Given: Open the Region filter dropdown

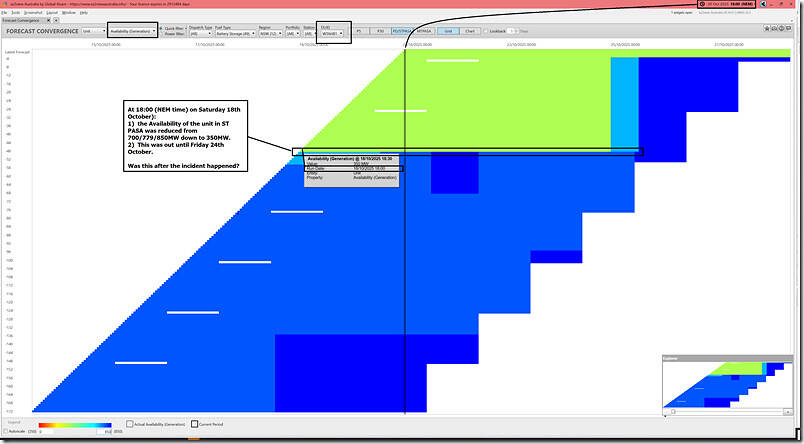Looking at the screenshot, I should click(269, 33).
